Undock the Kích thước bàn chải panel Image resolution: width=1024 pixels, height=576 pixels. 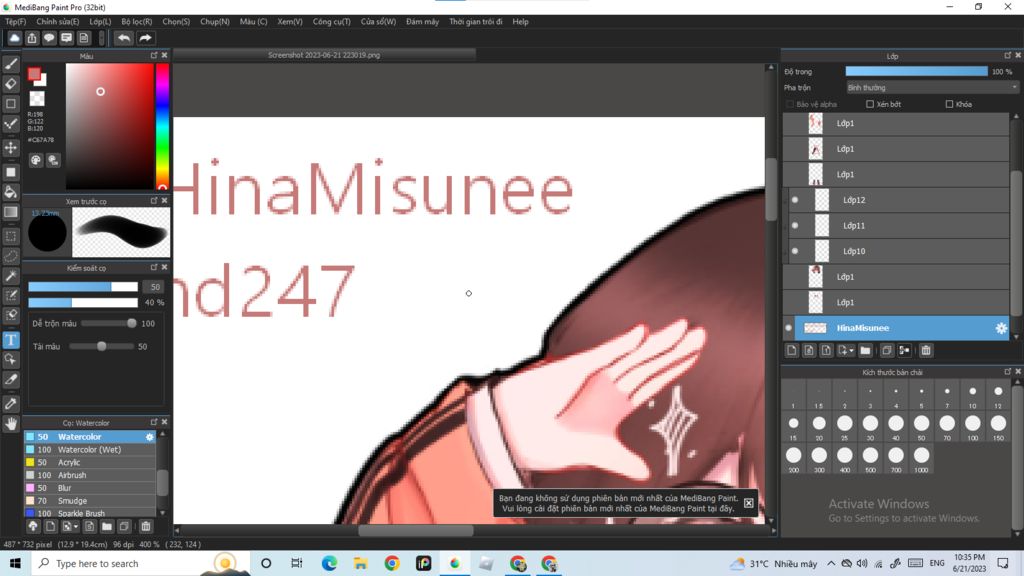coord(1008,371)
